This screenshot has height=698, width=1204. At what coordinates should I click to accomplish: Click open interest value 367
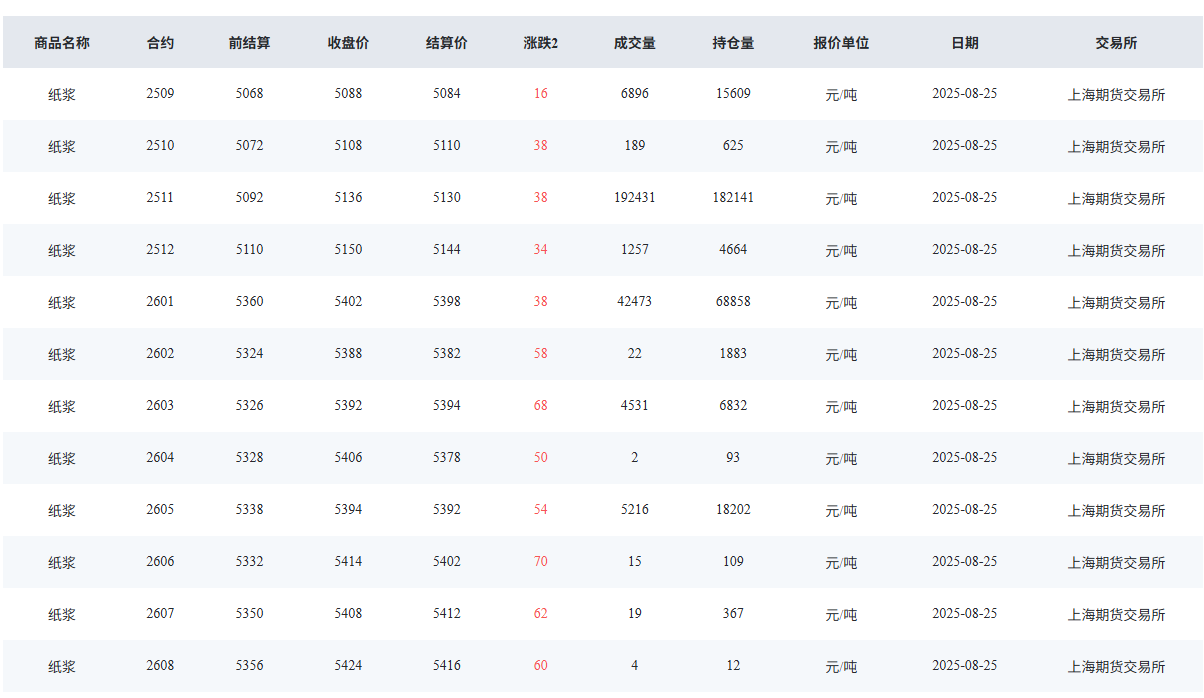coord(733,614)
